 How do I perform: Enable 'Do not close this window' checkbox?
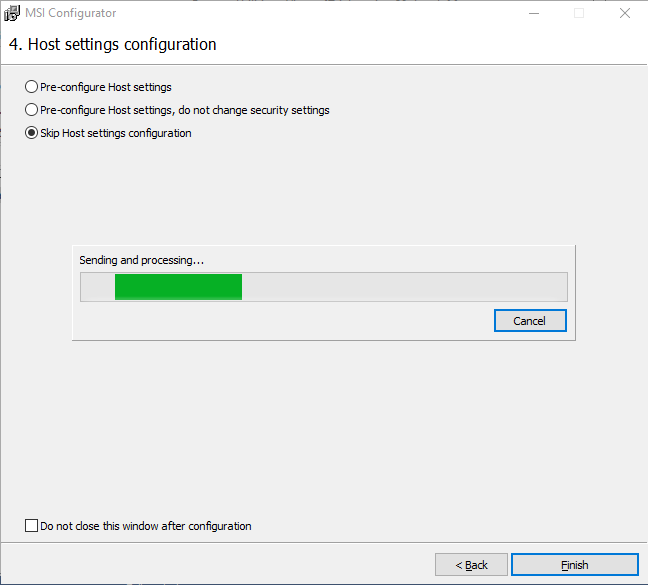click(x=31, y=526)
